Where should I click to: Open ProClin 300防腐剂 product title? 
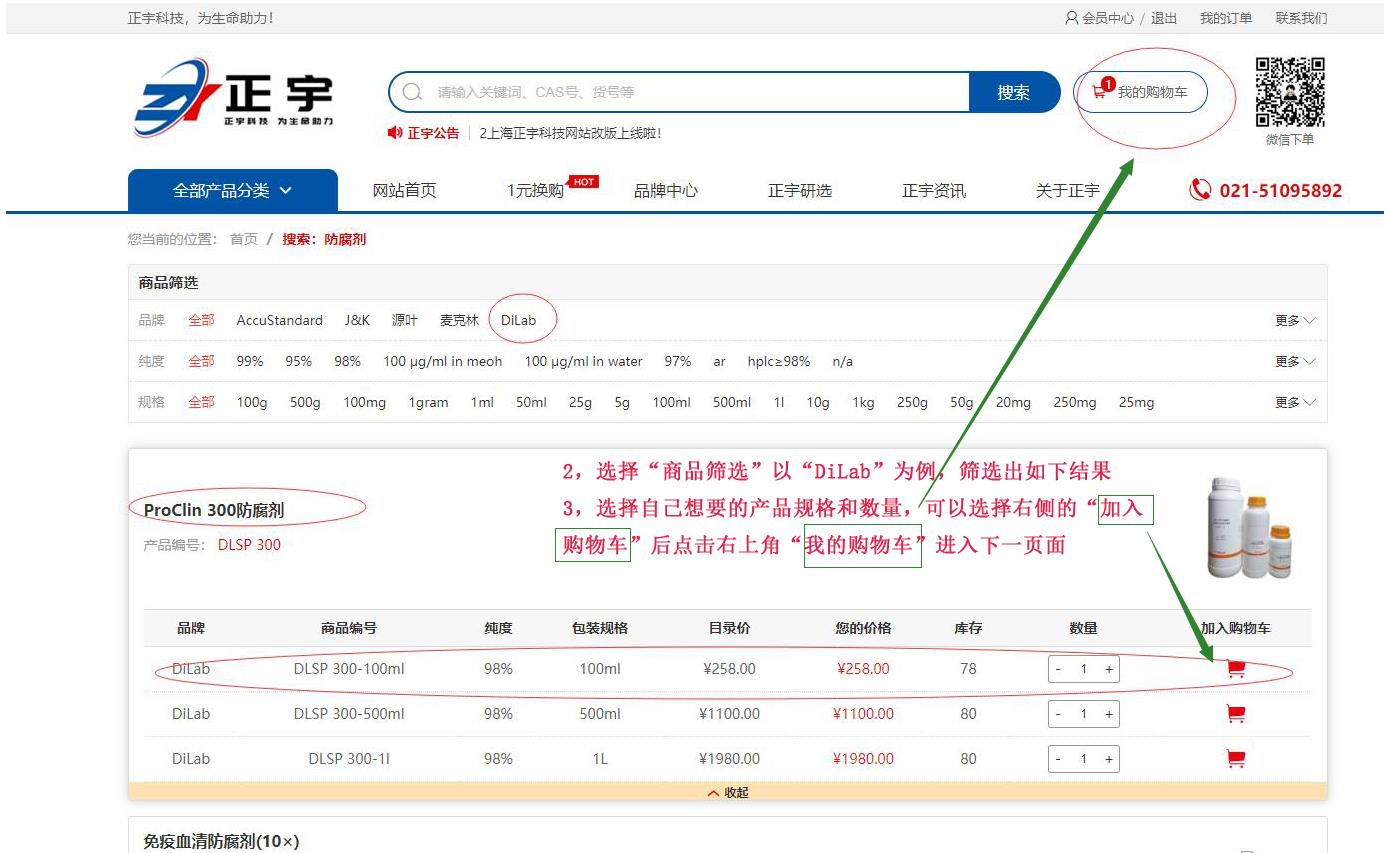click(x=213, y=510)
